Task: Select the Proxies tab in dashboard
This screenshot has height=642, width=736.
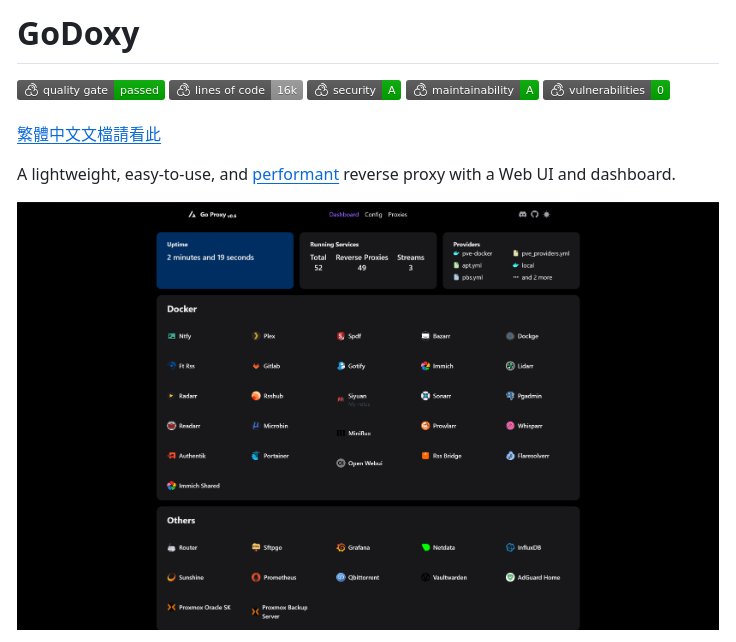Action: (397, 214)
